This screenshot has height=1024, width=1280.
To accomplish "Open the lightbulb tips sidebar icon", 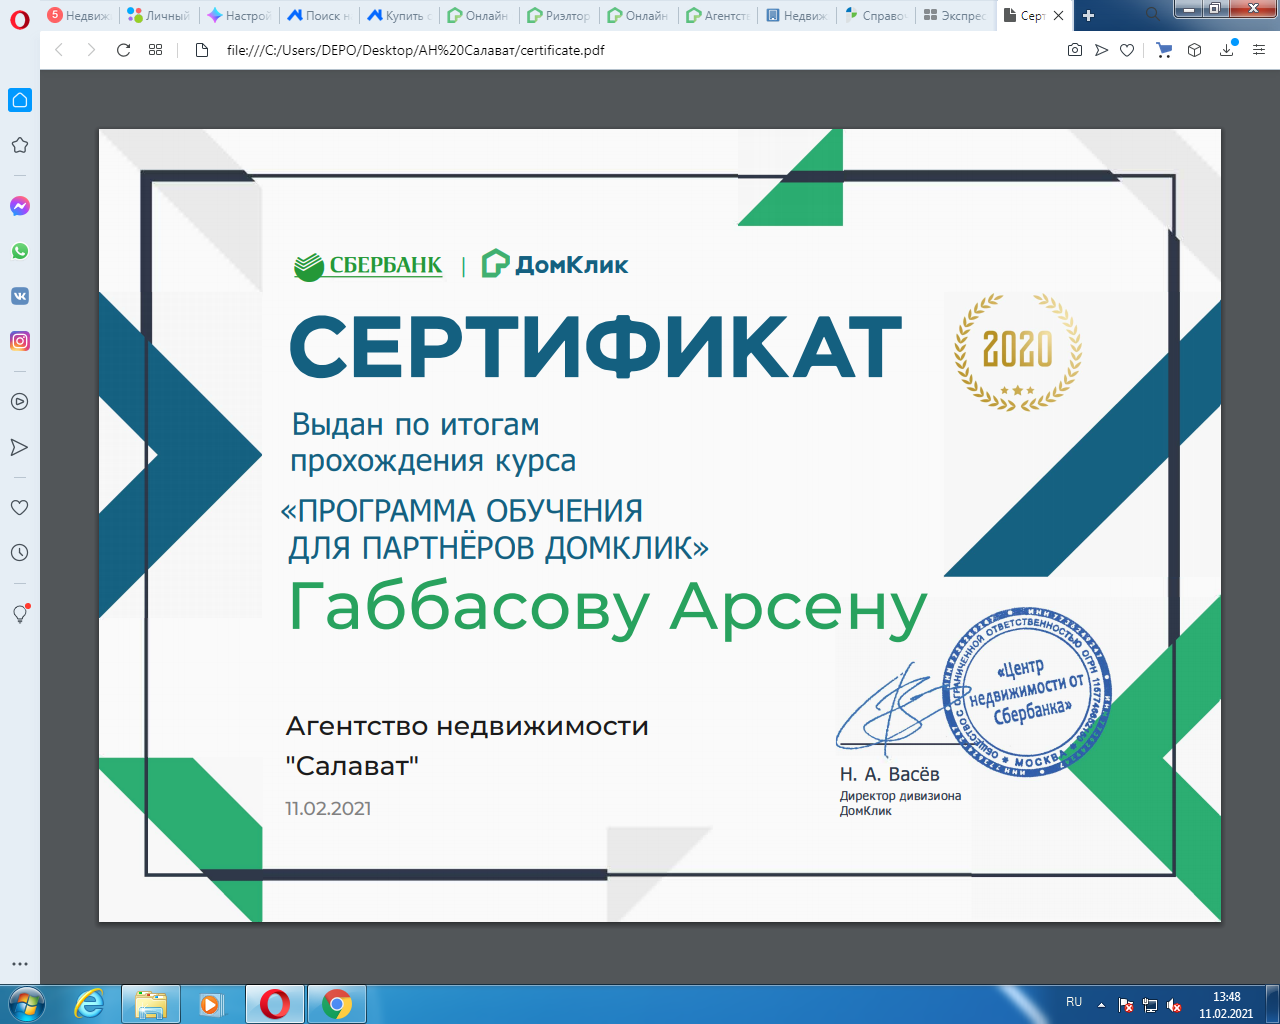I will 20,614.
